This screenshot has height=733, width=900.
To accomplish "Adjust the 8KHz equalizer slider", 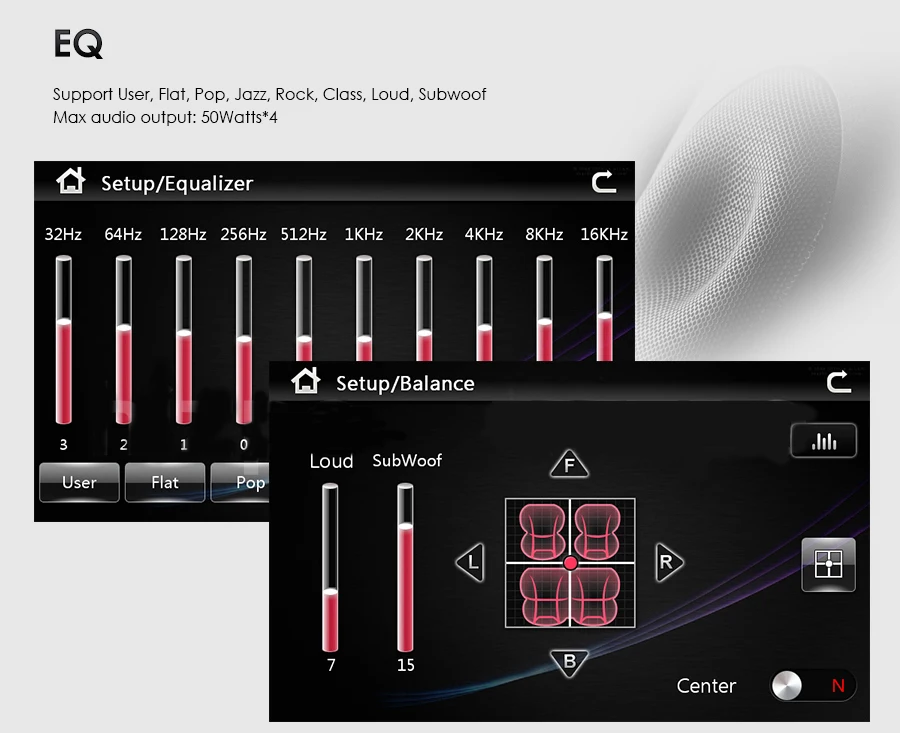I will [544, 308].
